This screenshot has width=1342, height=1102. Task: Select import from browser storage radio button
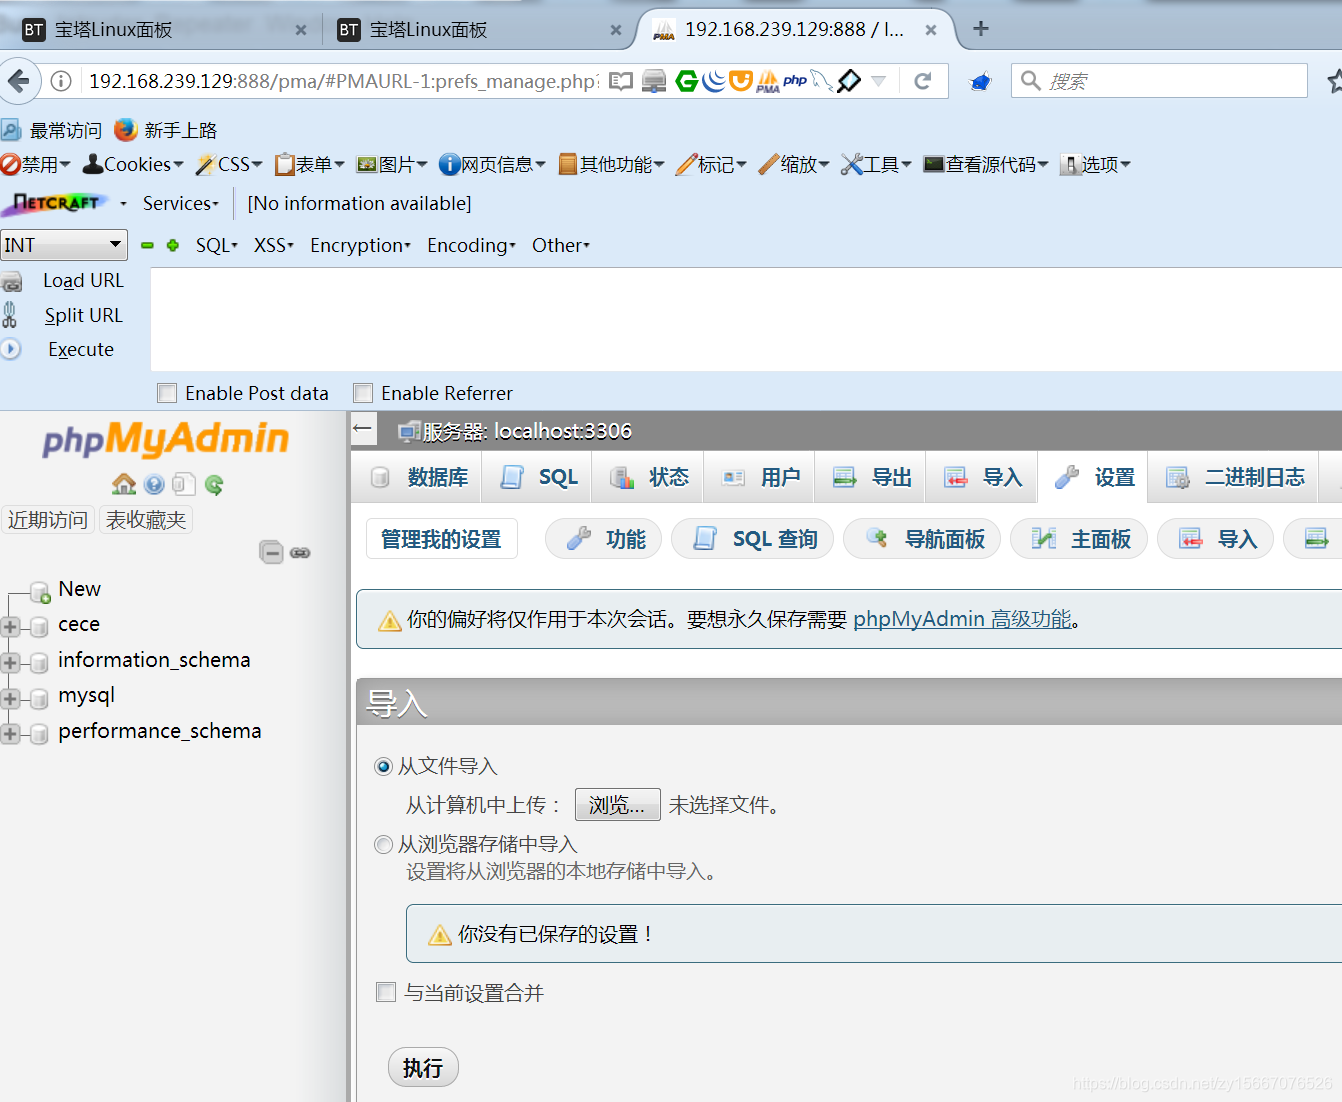coord(383,844)
